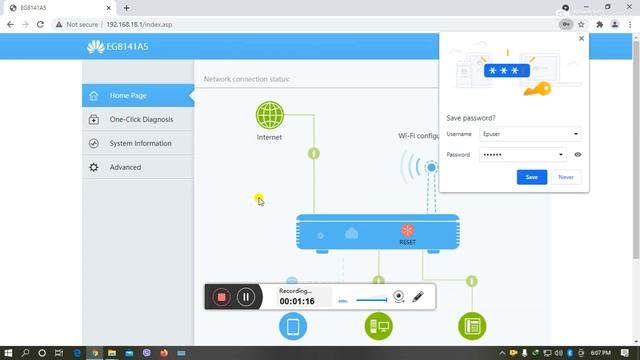
Task: Click the info marker on Internet line
Action: tap(313, 153)
